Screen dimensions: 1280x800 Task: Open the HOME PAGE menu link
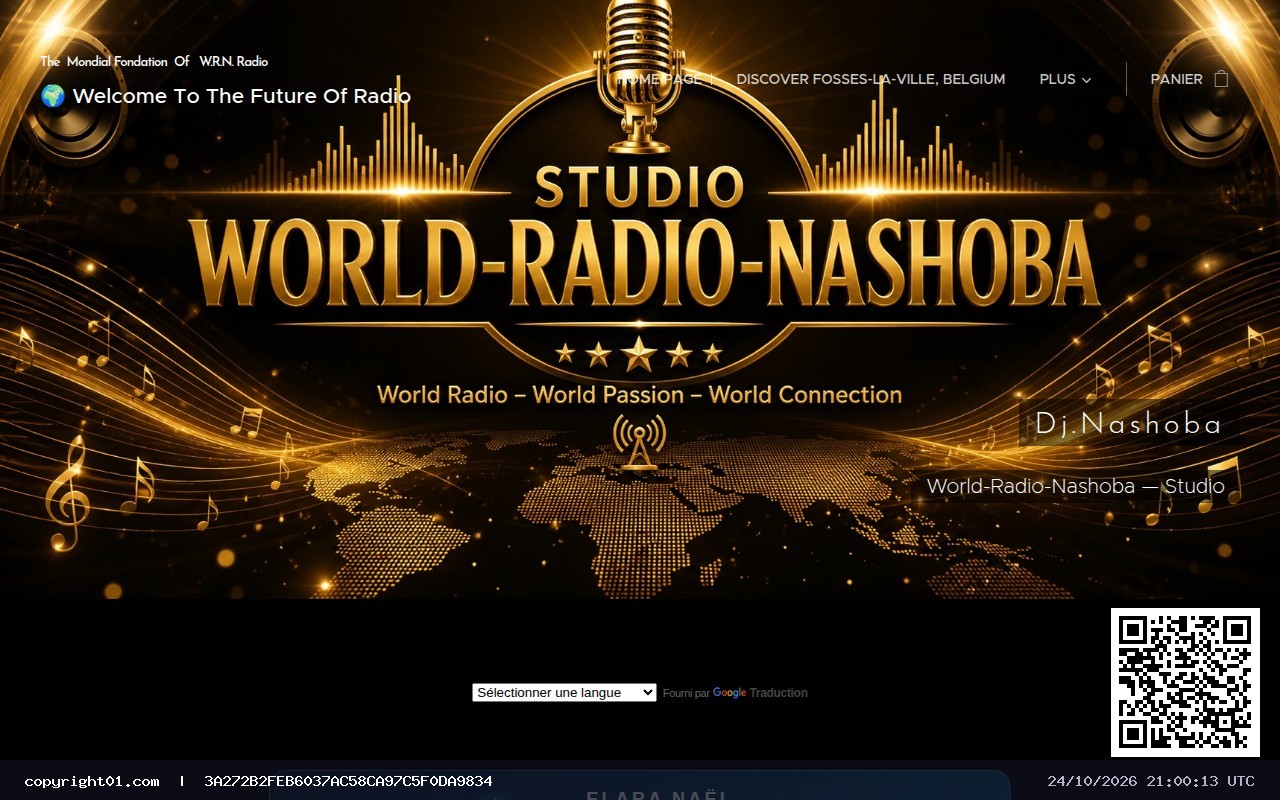(659, 79)
